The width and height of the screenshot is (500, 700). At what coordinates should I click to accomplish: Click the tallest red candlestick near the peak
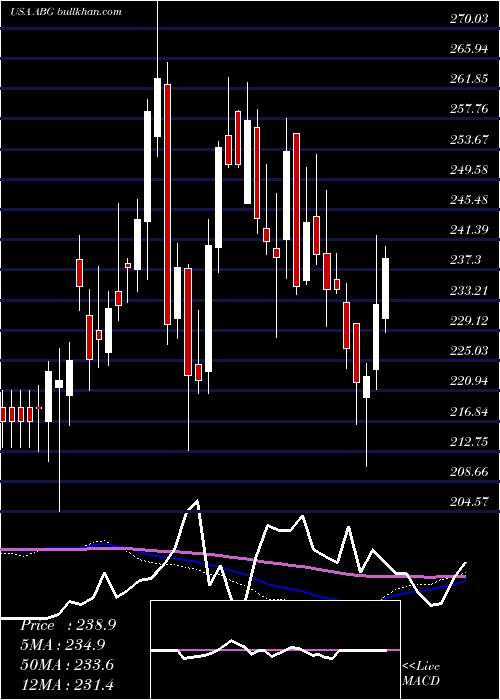coord(167,204)
